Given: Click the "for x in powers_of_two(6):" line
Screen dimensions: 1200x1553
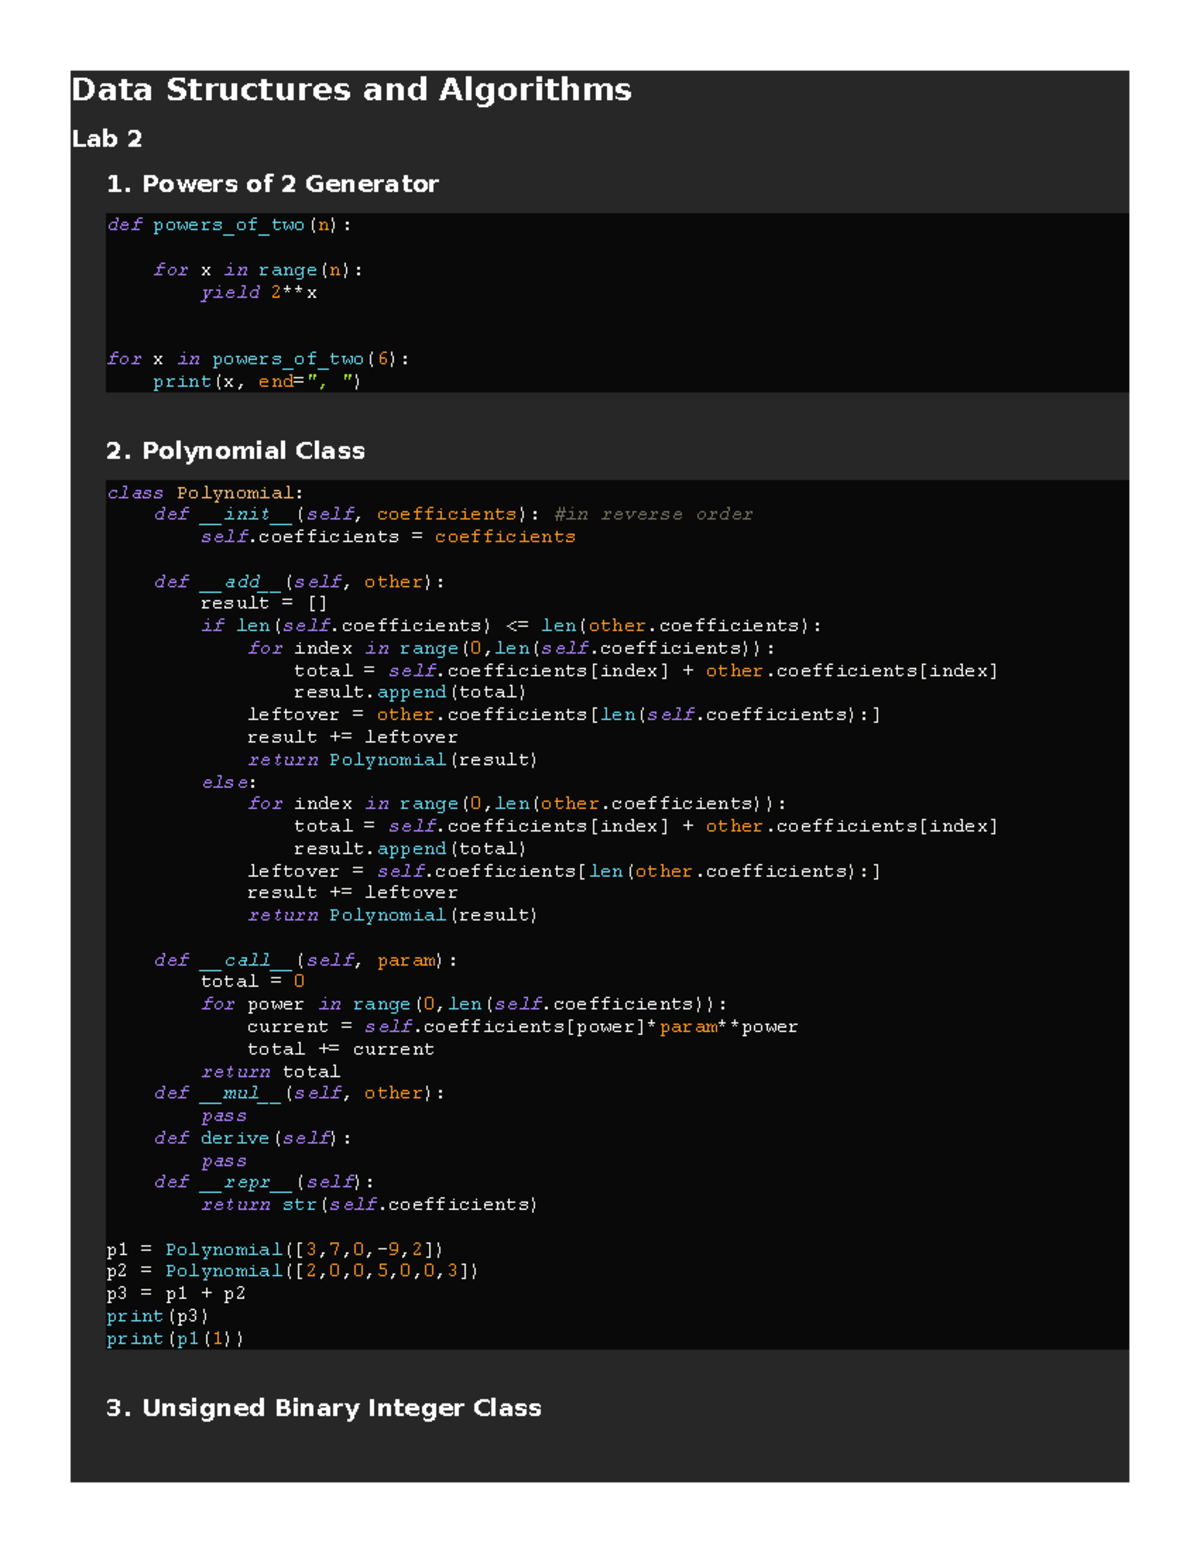Looking at the screenshot, I should [x=257, y=359].
